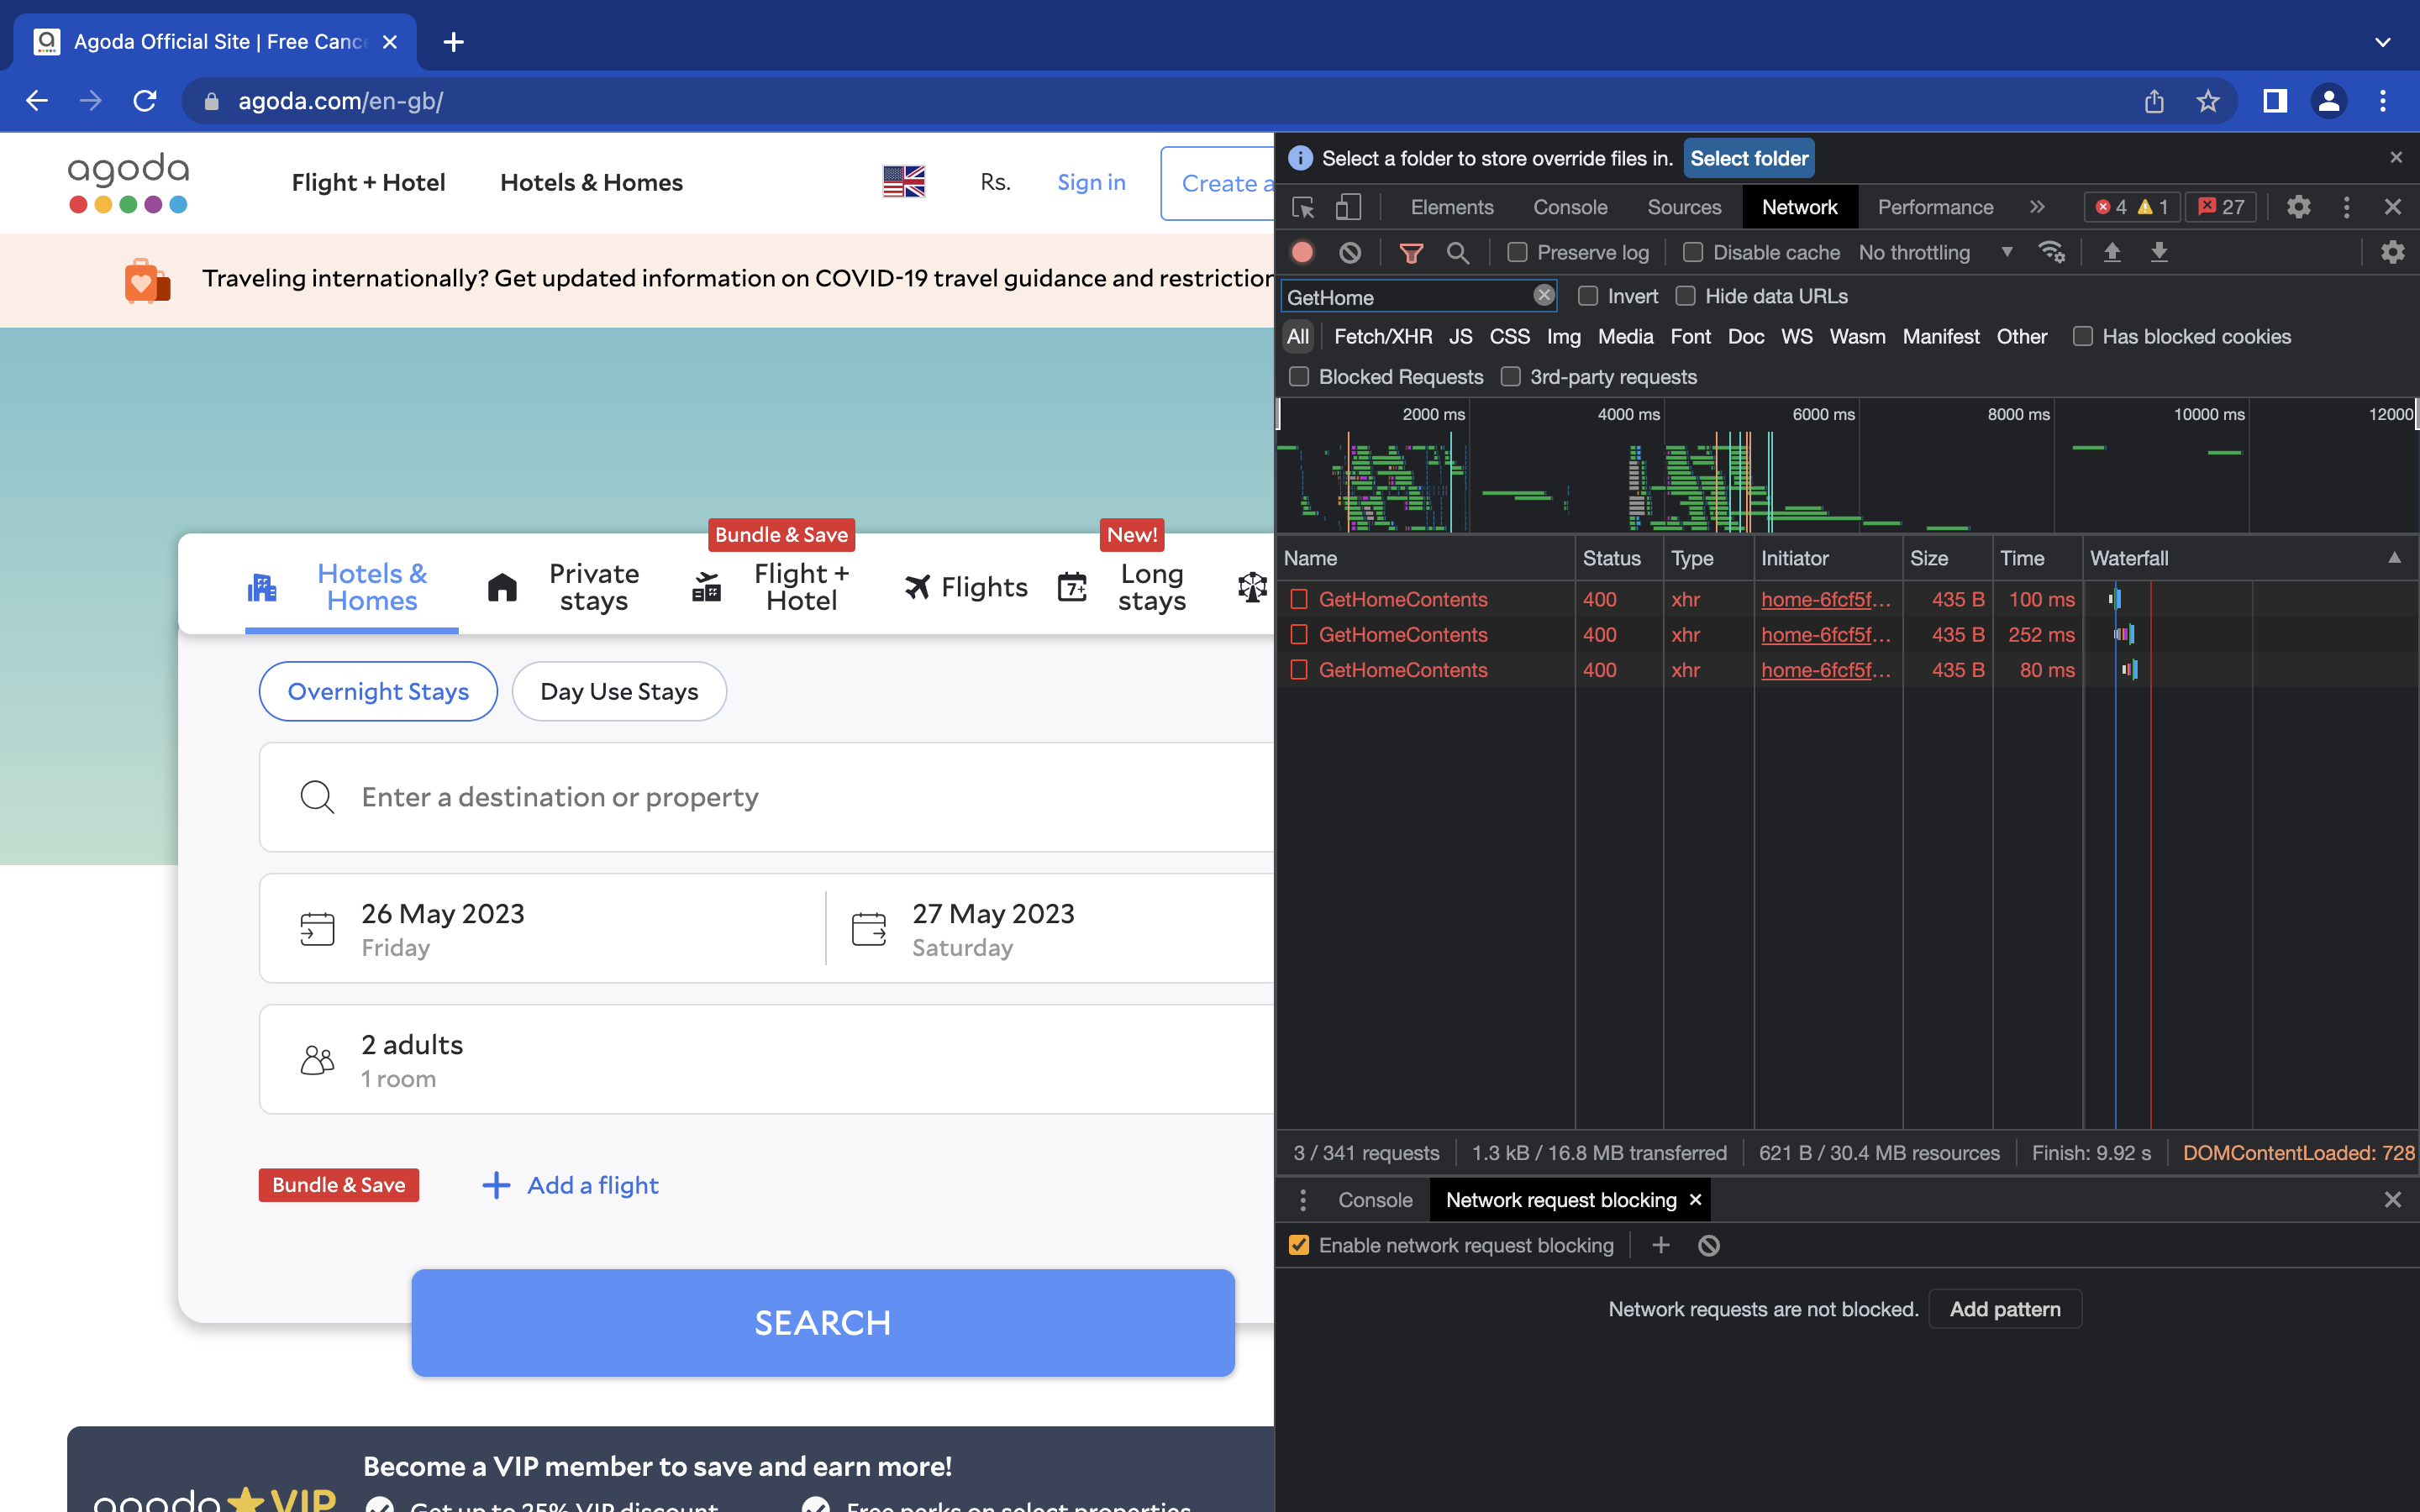This screenshot has width=2420, height=1512.
Task: Enable Disable cache checkbox
Action: [x=1693, y=252]
